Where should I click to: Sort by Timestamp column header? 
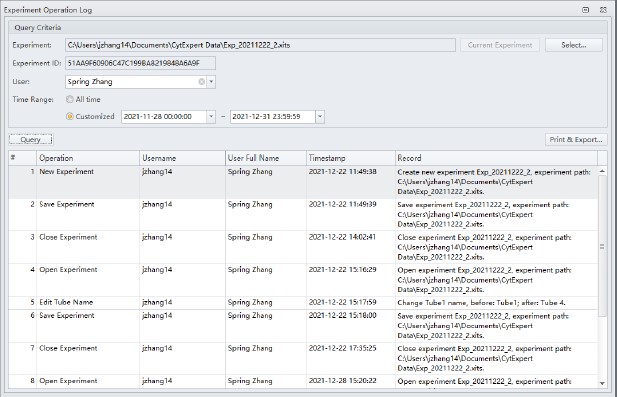351,158
